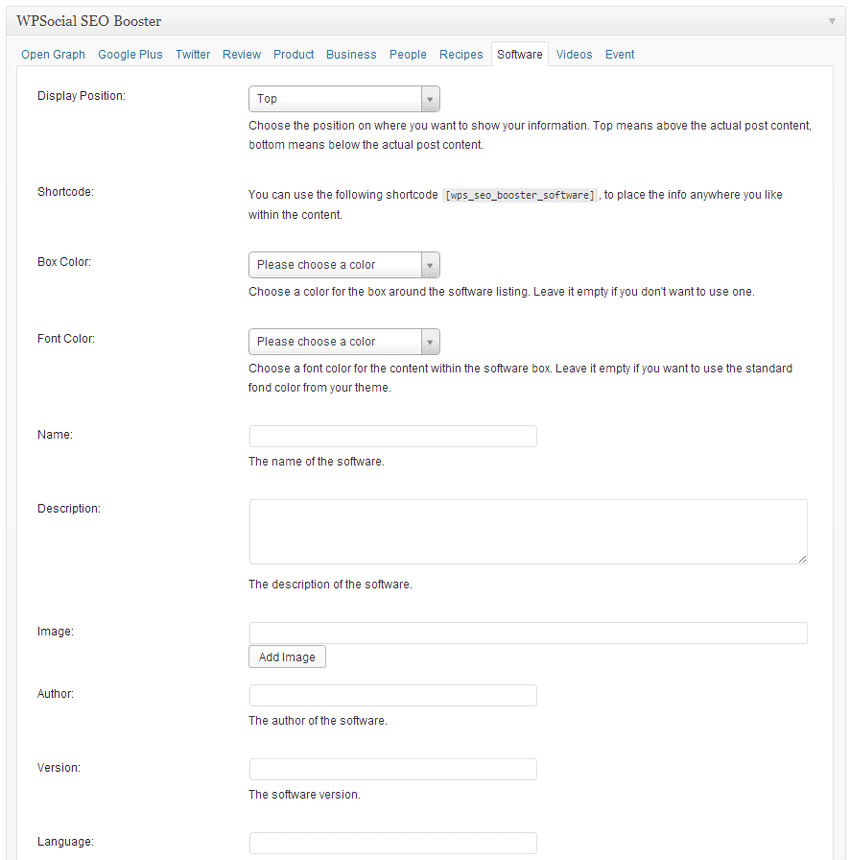Open the Recipes tab

click(461, 55)
